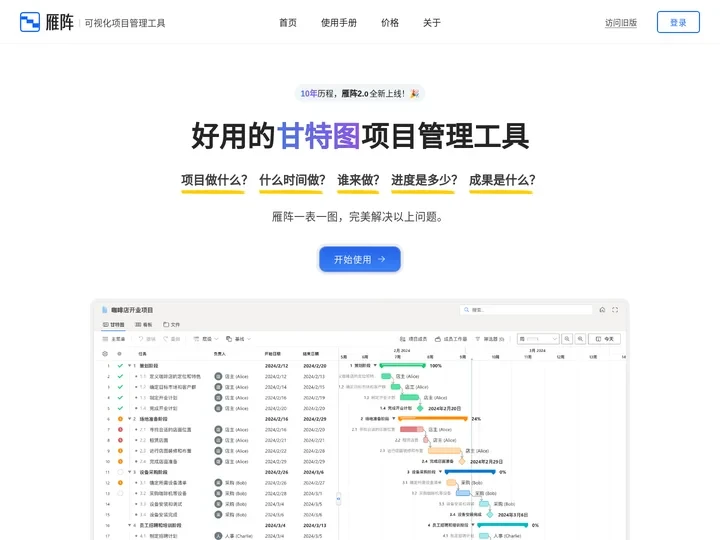The height and width of the screenshot is (540, 720).
Task: Click the 雁阵 logo icon
Action: pos(30,22)
